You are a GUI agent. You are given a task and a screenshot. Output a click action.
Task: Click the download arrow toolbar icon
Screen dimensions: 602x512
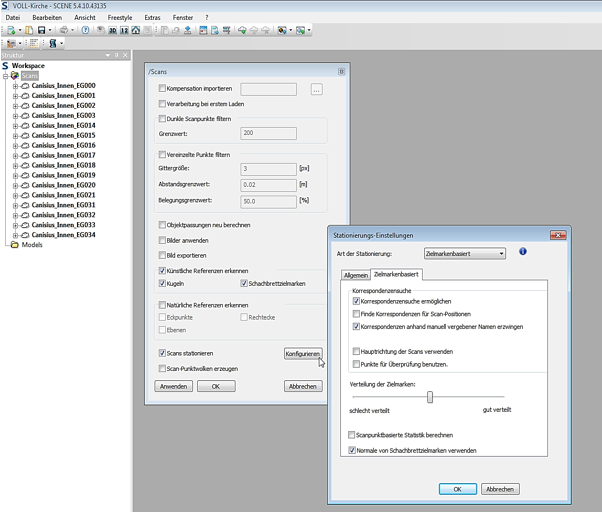pos(187,30)
